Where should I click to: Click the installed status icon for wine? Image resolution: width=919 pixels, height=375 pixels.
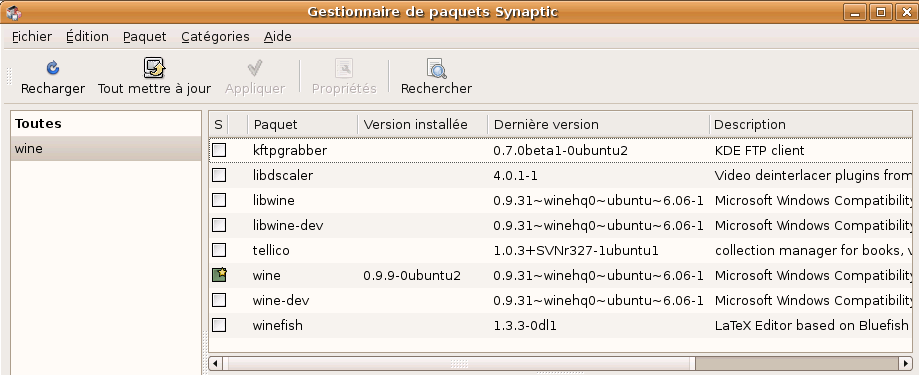pos(219,275)
